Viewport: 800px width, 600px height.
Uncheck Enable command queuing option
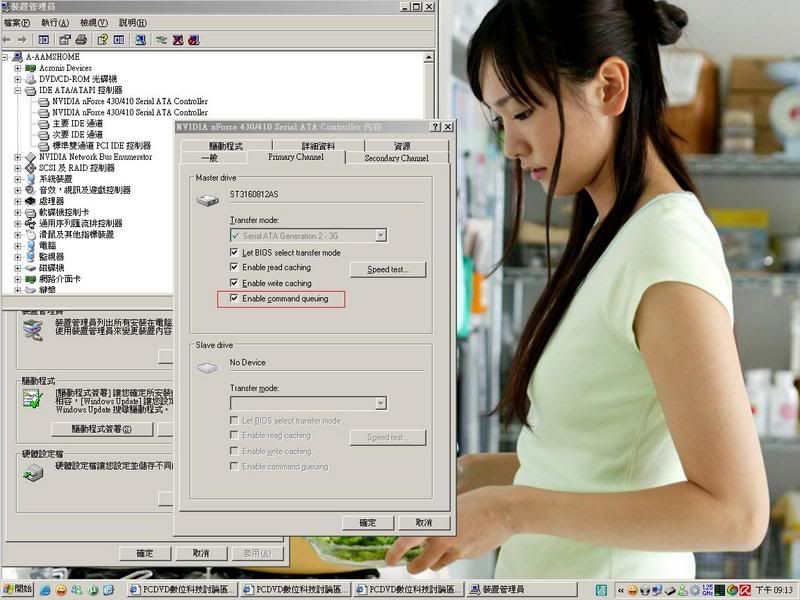click(234, 299)
